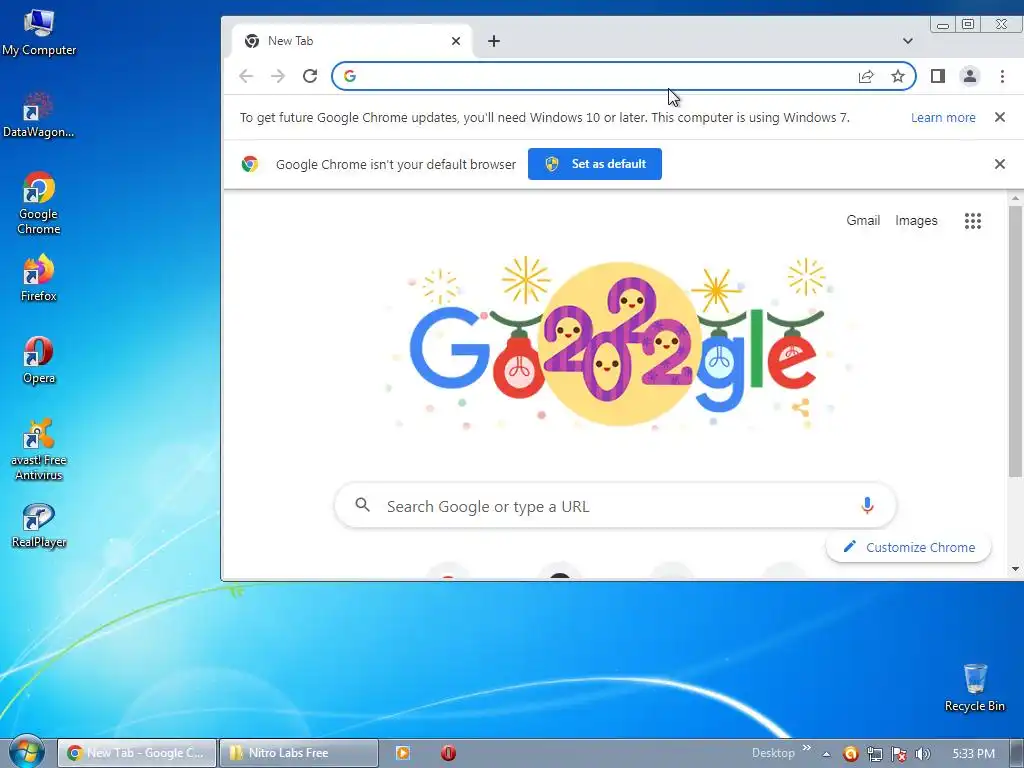Click Set as default button
Screen dimensions: 1024x768
pyautogui.click(x=594, y=164)
